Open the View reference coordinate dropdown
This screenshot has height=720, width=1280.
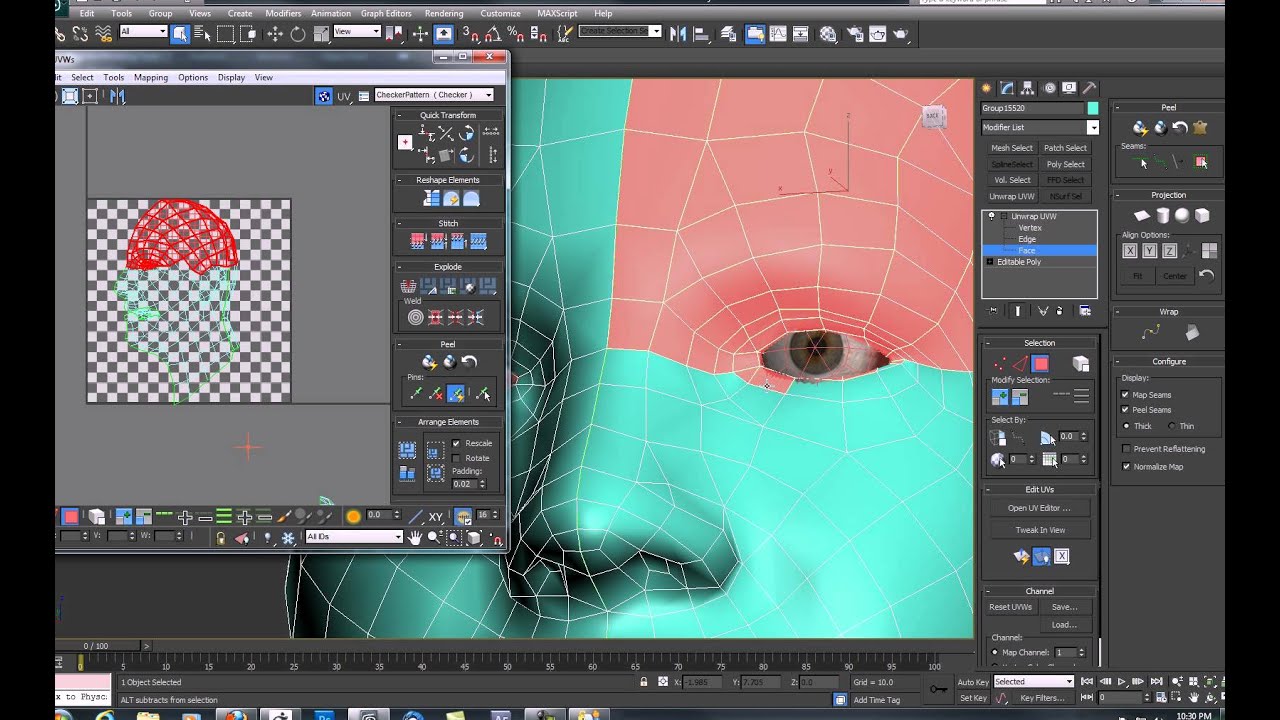pos(357,32)
